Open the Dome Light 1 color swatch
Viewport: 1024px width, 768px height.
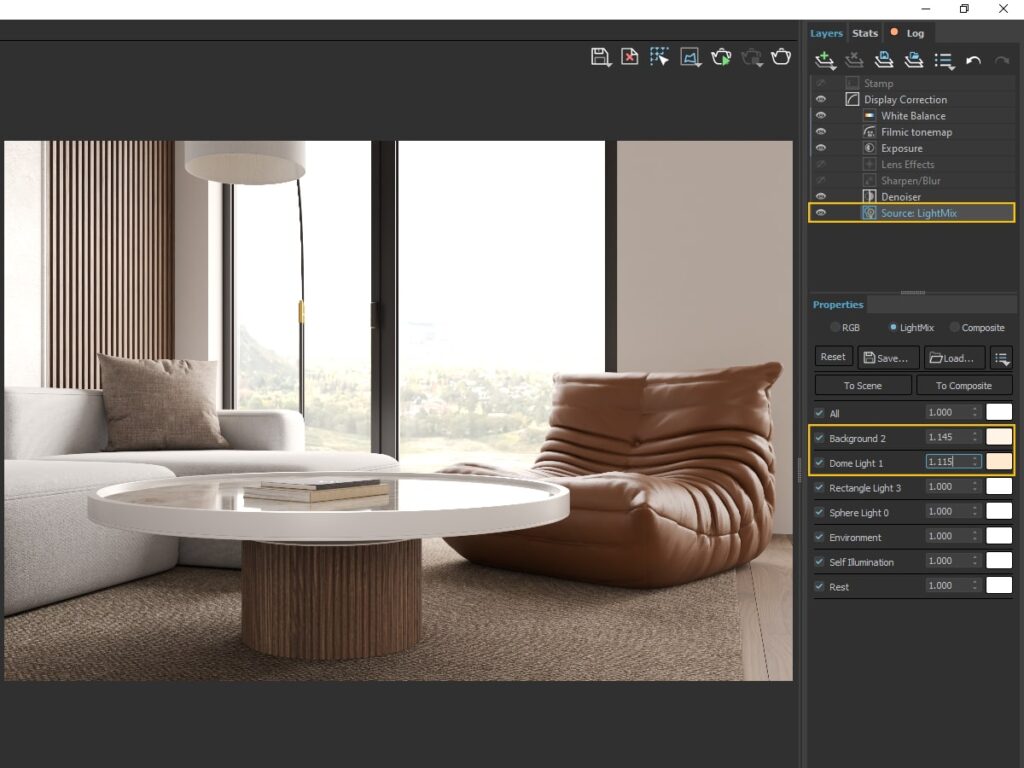[x=999, y=462]
